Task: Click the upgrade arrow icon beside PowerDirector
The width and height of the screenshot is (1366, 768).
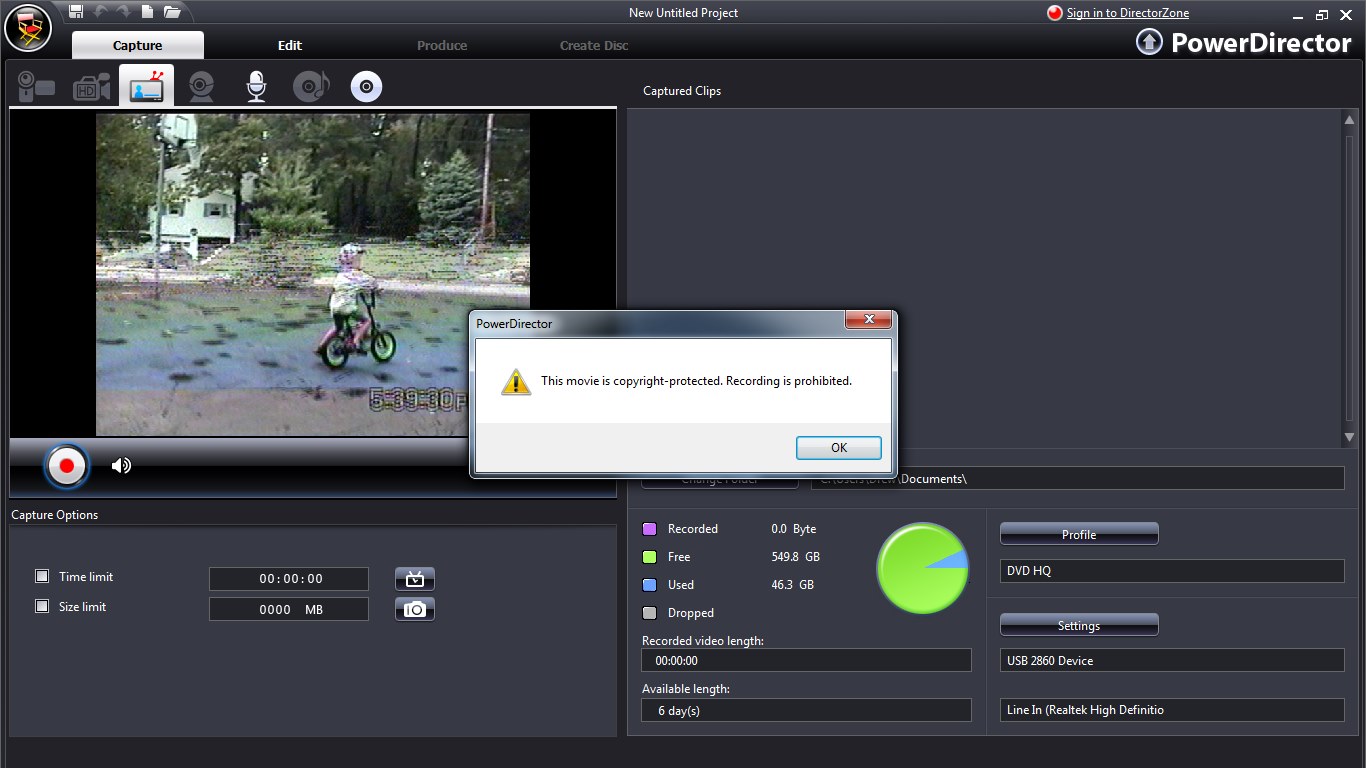Action: [x=1149, y=42]
